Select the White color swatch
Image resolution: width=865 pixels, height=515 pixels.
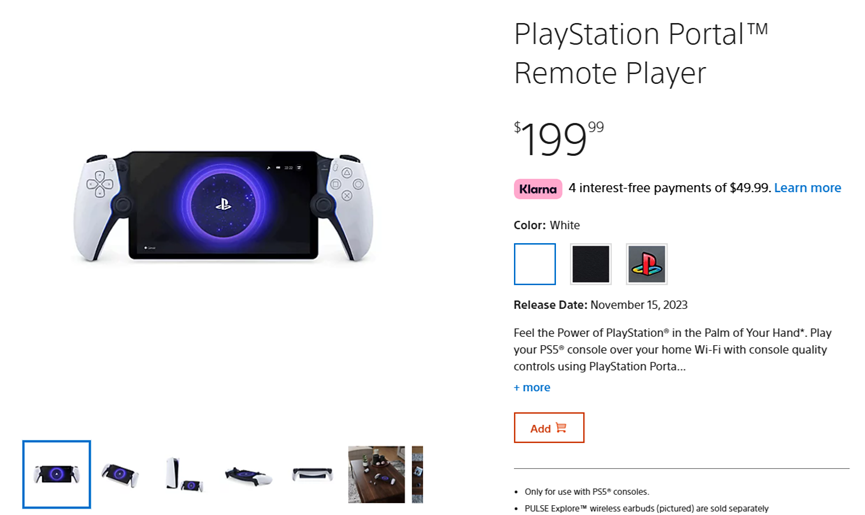(x=535, y=264)
